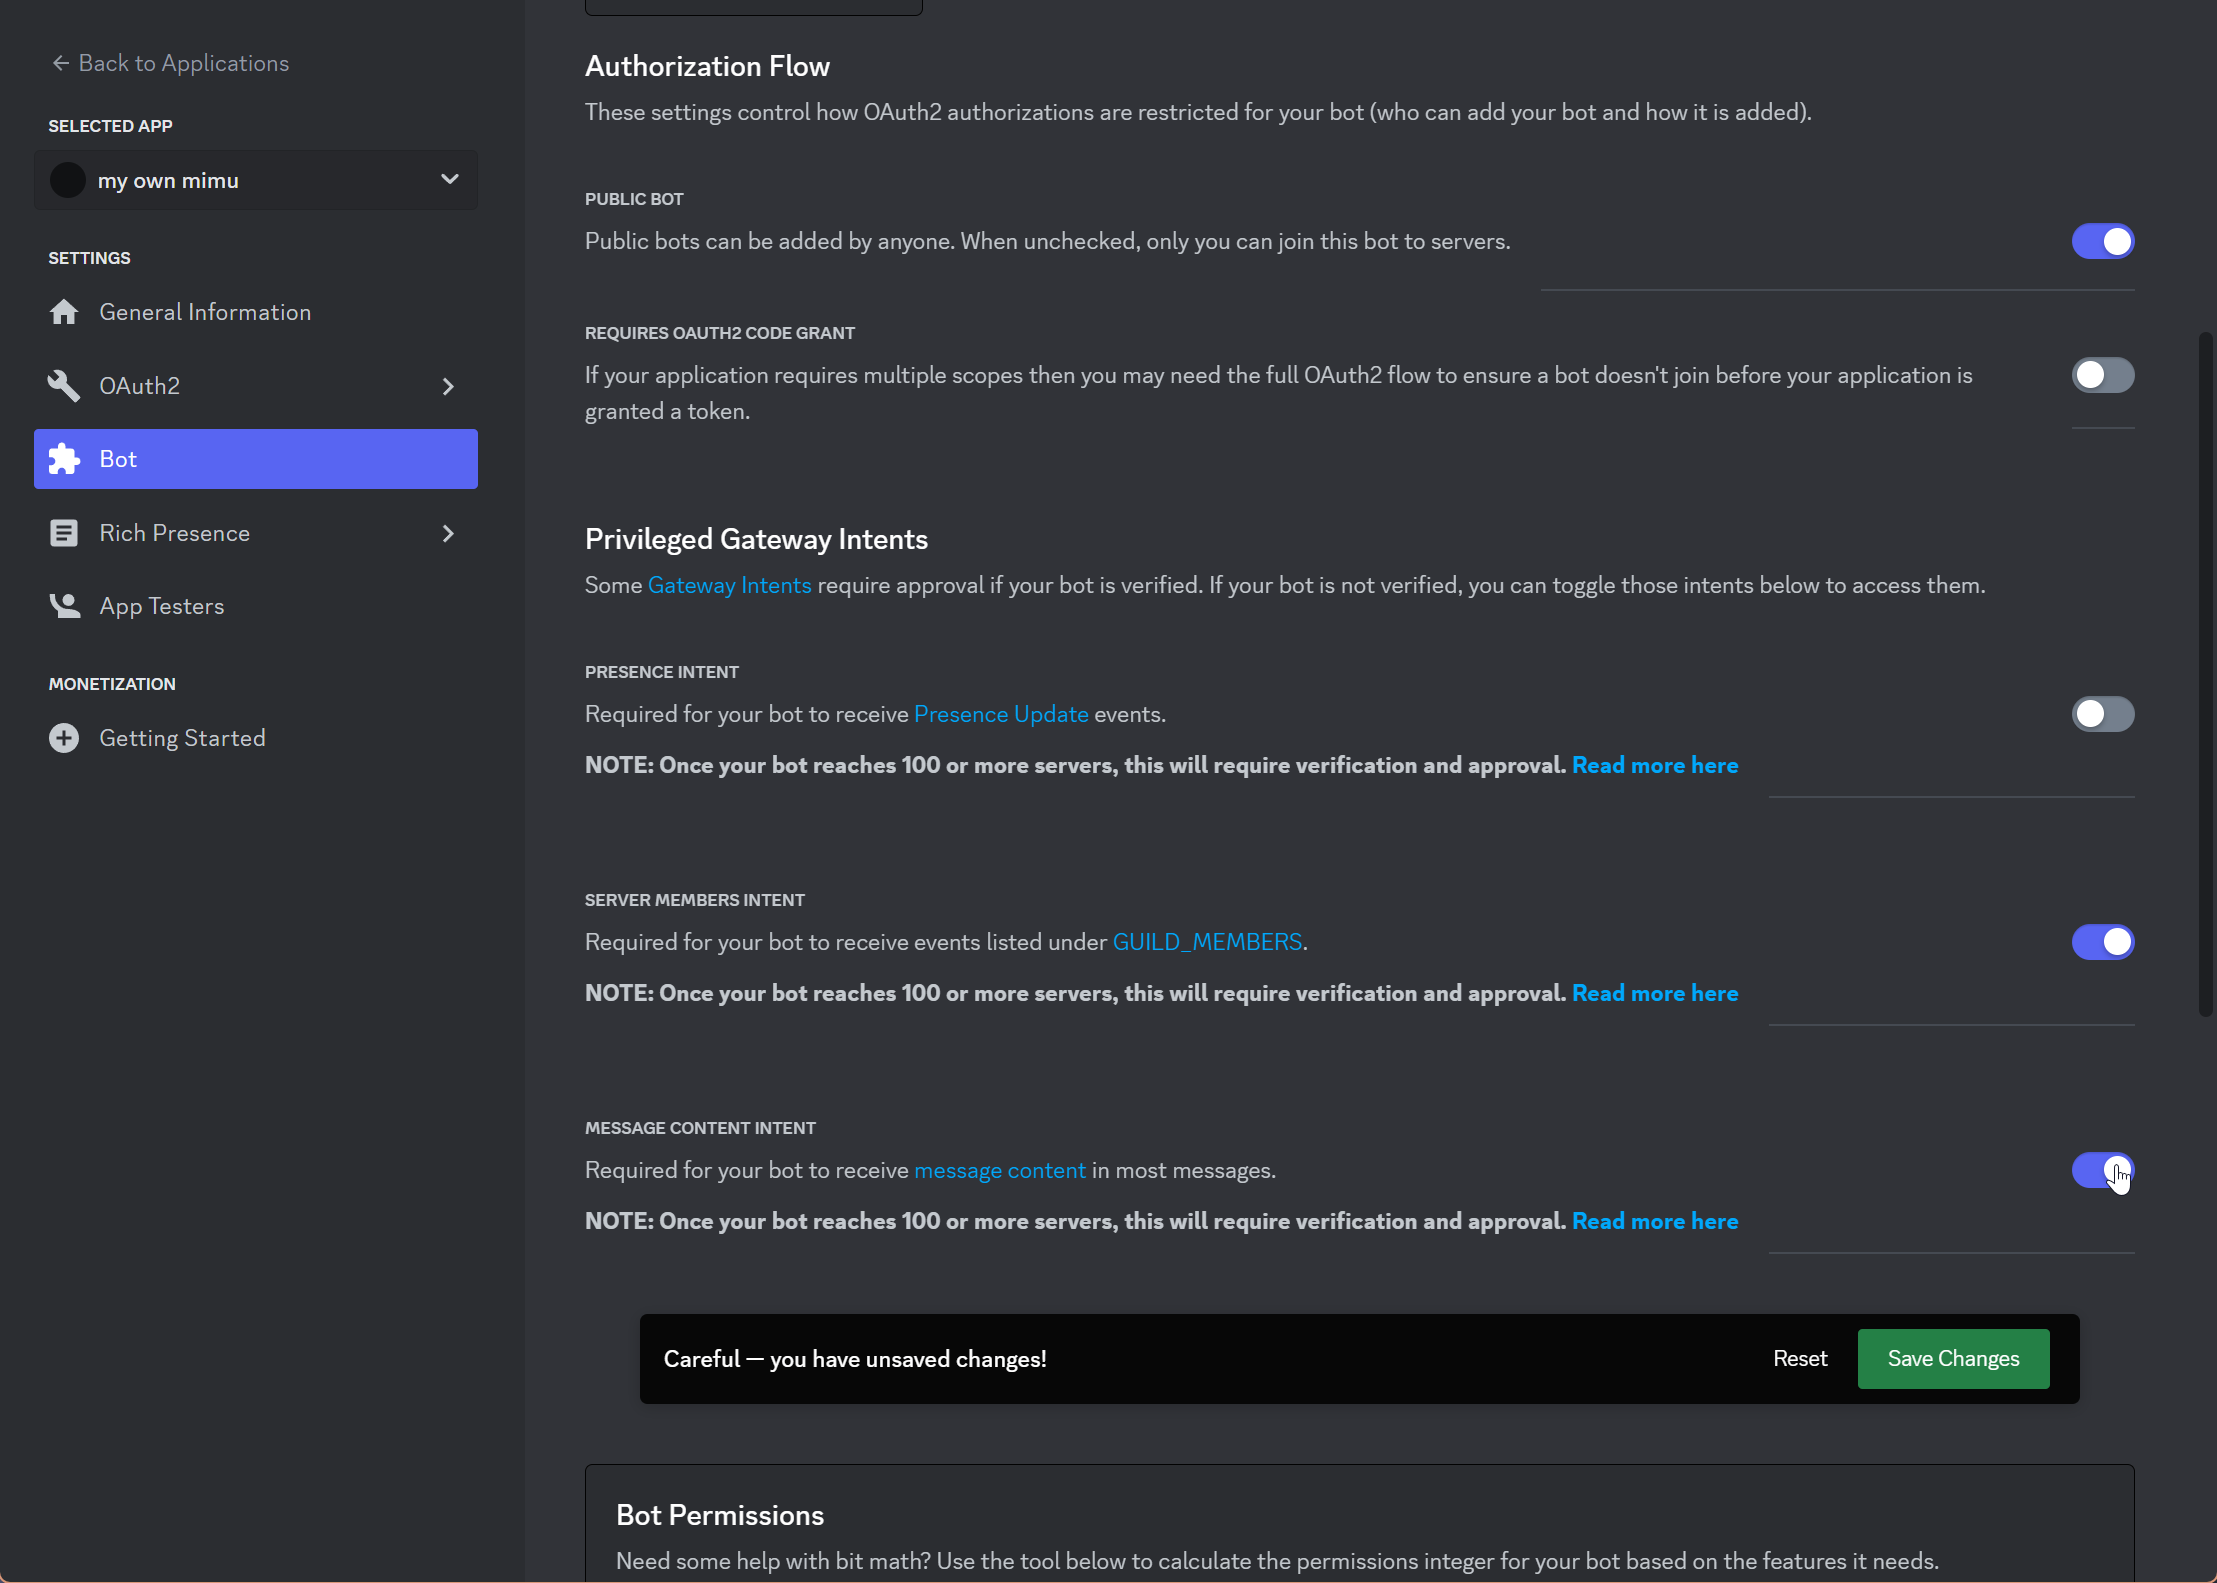Open General Information settings page
The height and width of the screenshot is (1583, 2217).
tap(205, 312)
